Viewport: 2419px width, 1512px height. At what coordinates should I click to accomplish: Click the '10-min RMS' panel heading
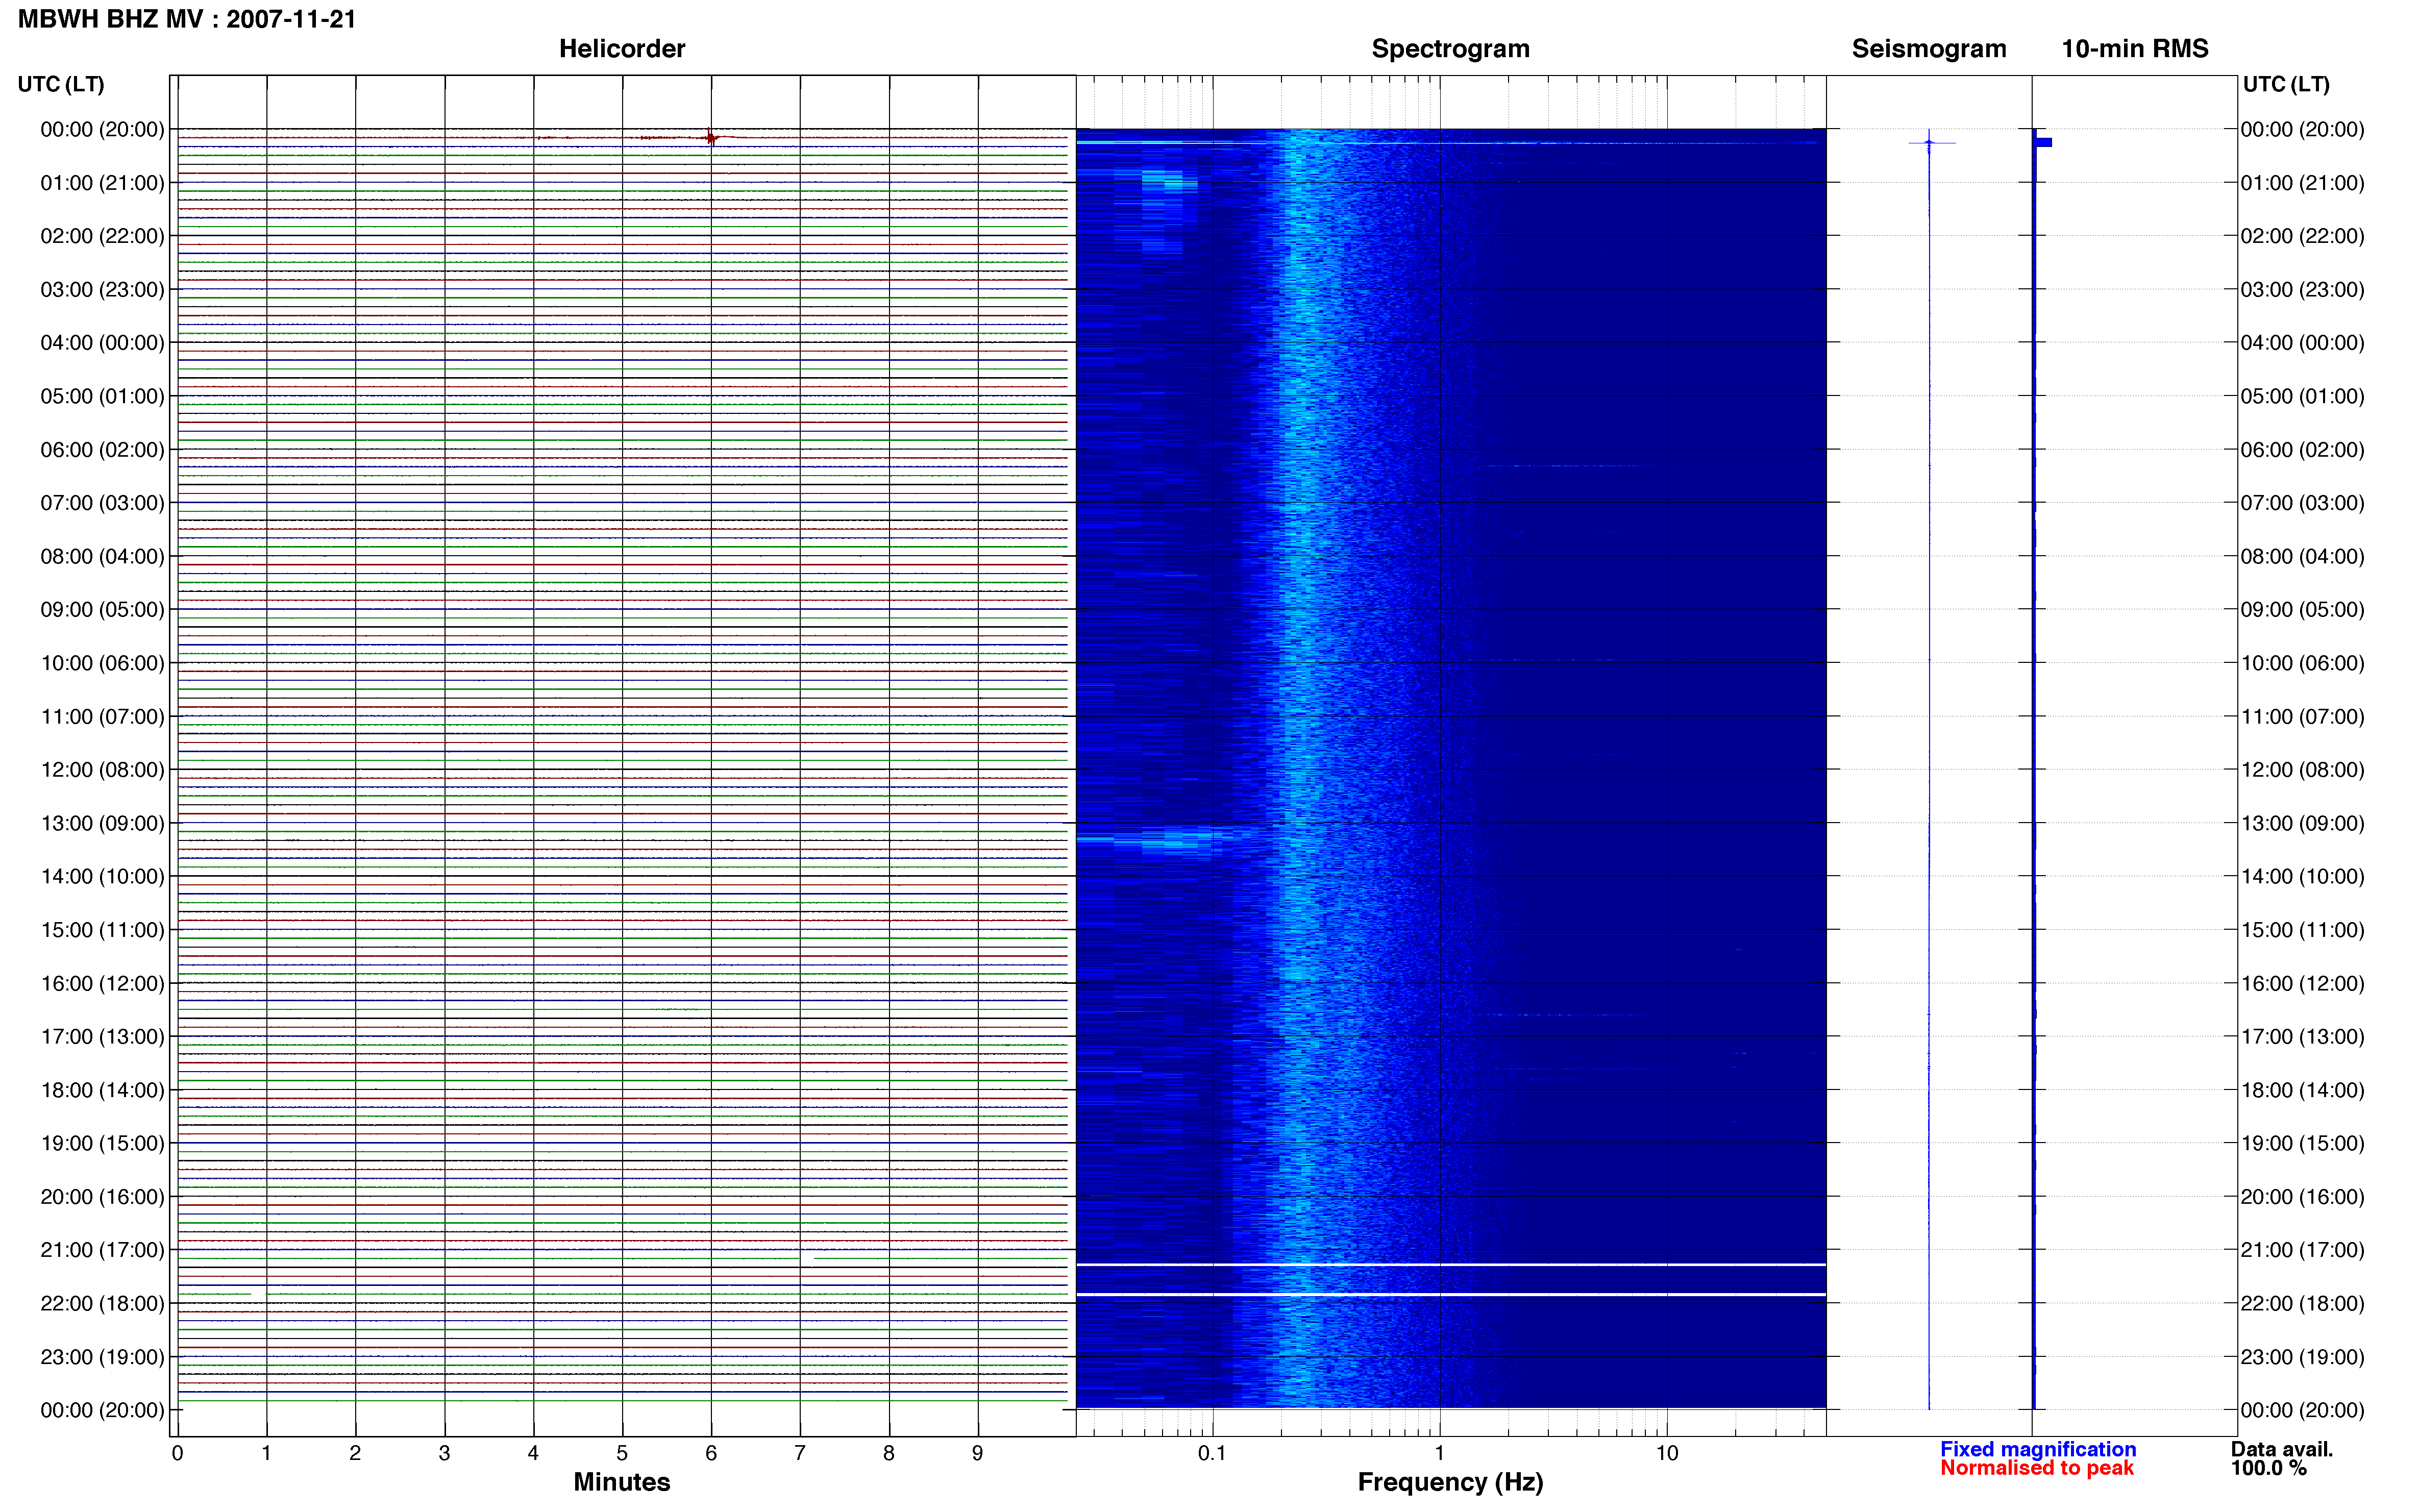click(2135, 49)
